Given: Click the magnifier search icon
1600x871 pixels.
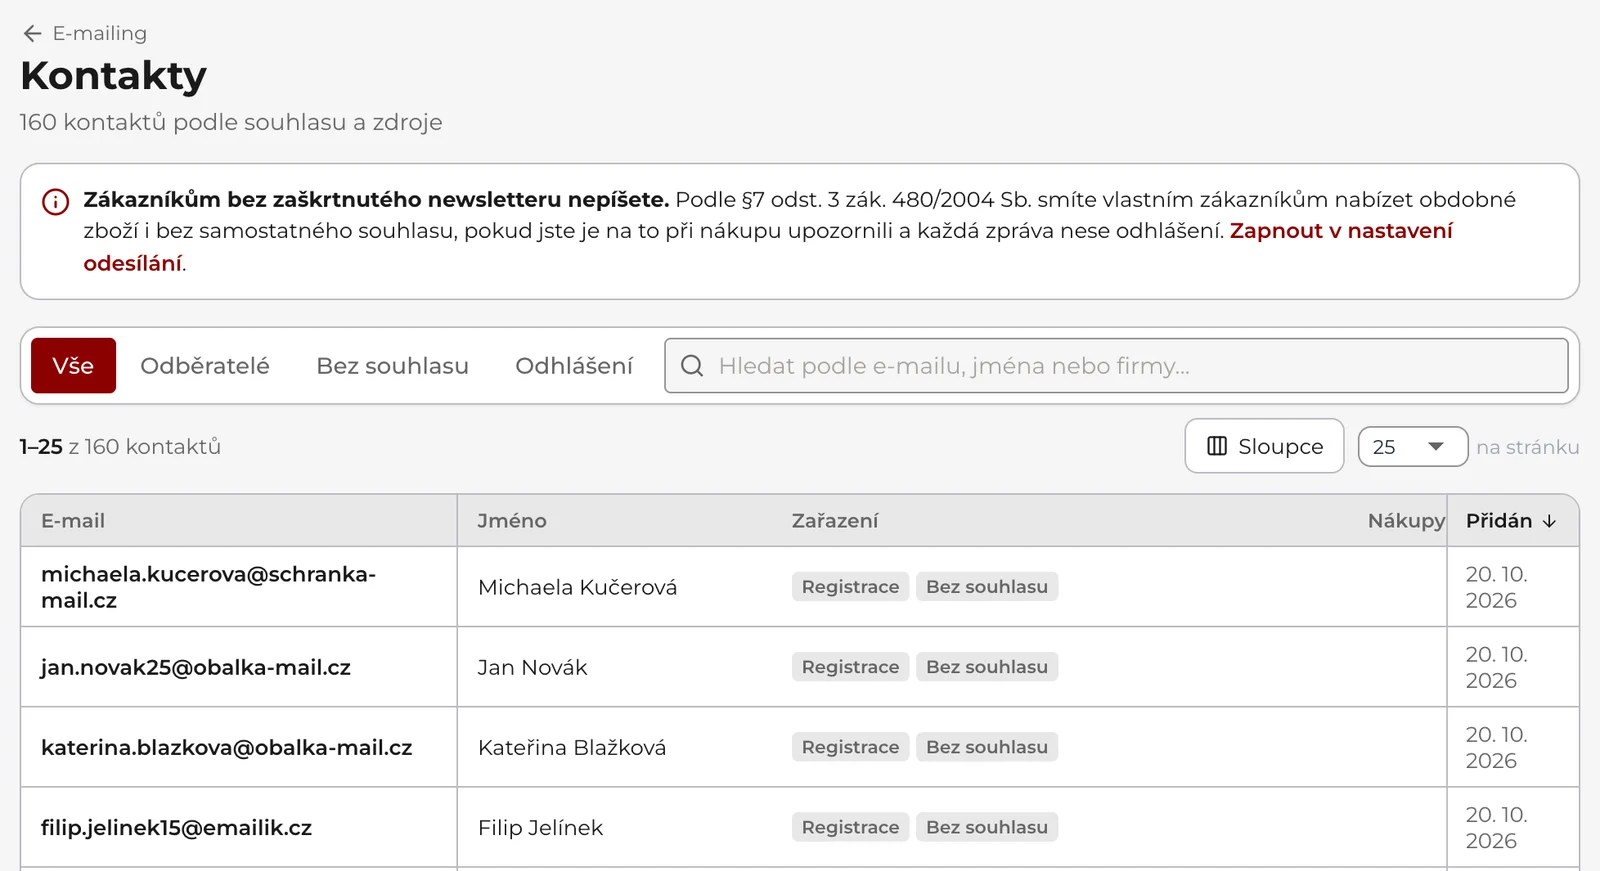Looking at the screenshot, I should point(692,366).
